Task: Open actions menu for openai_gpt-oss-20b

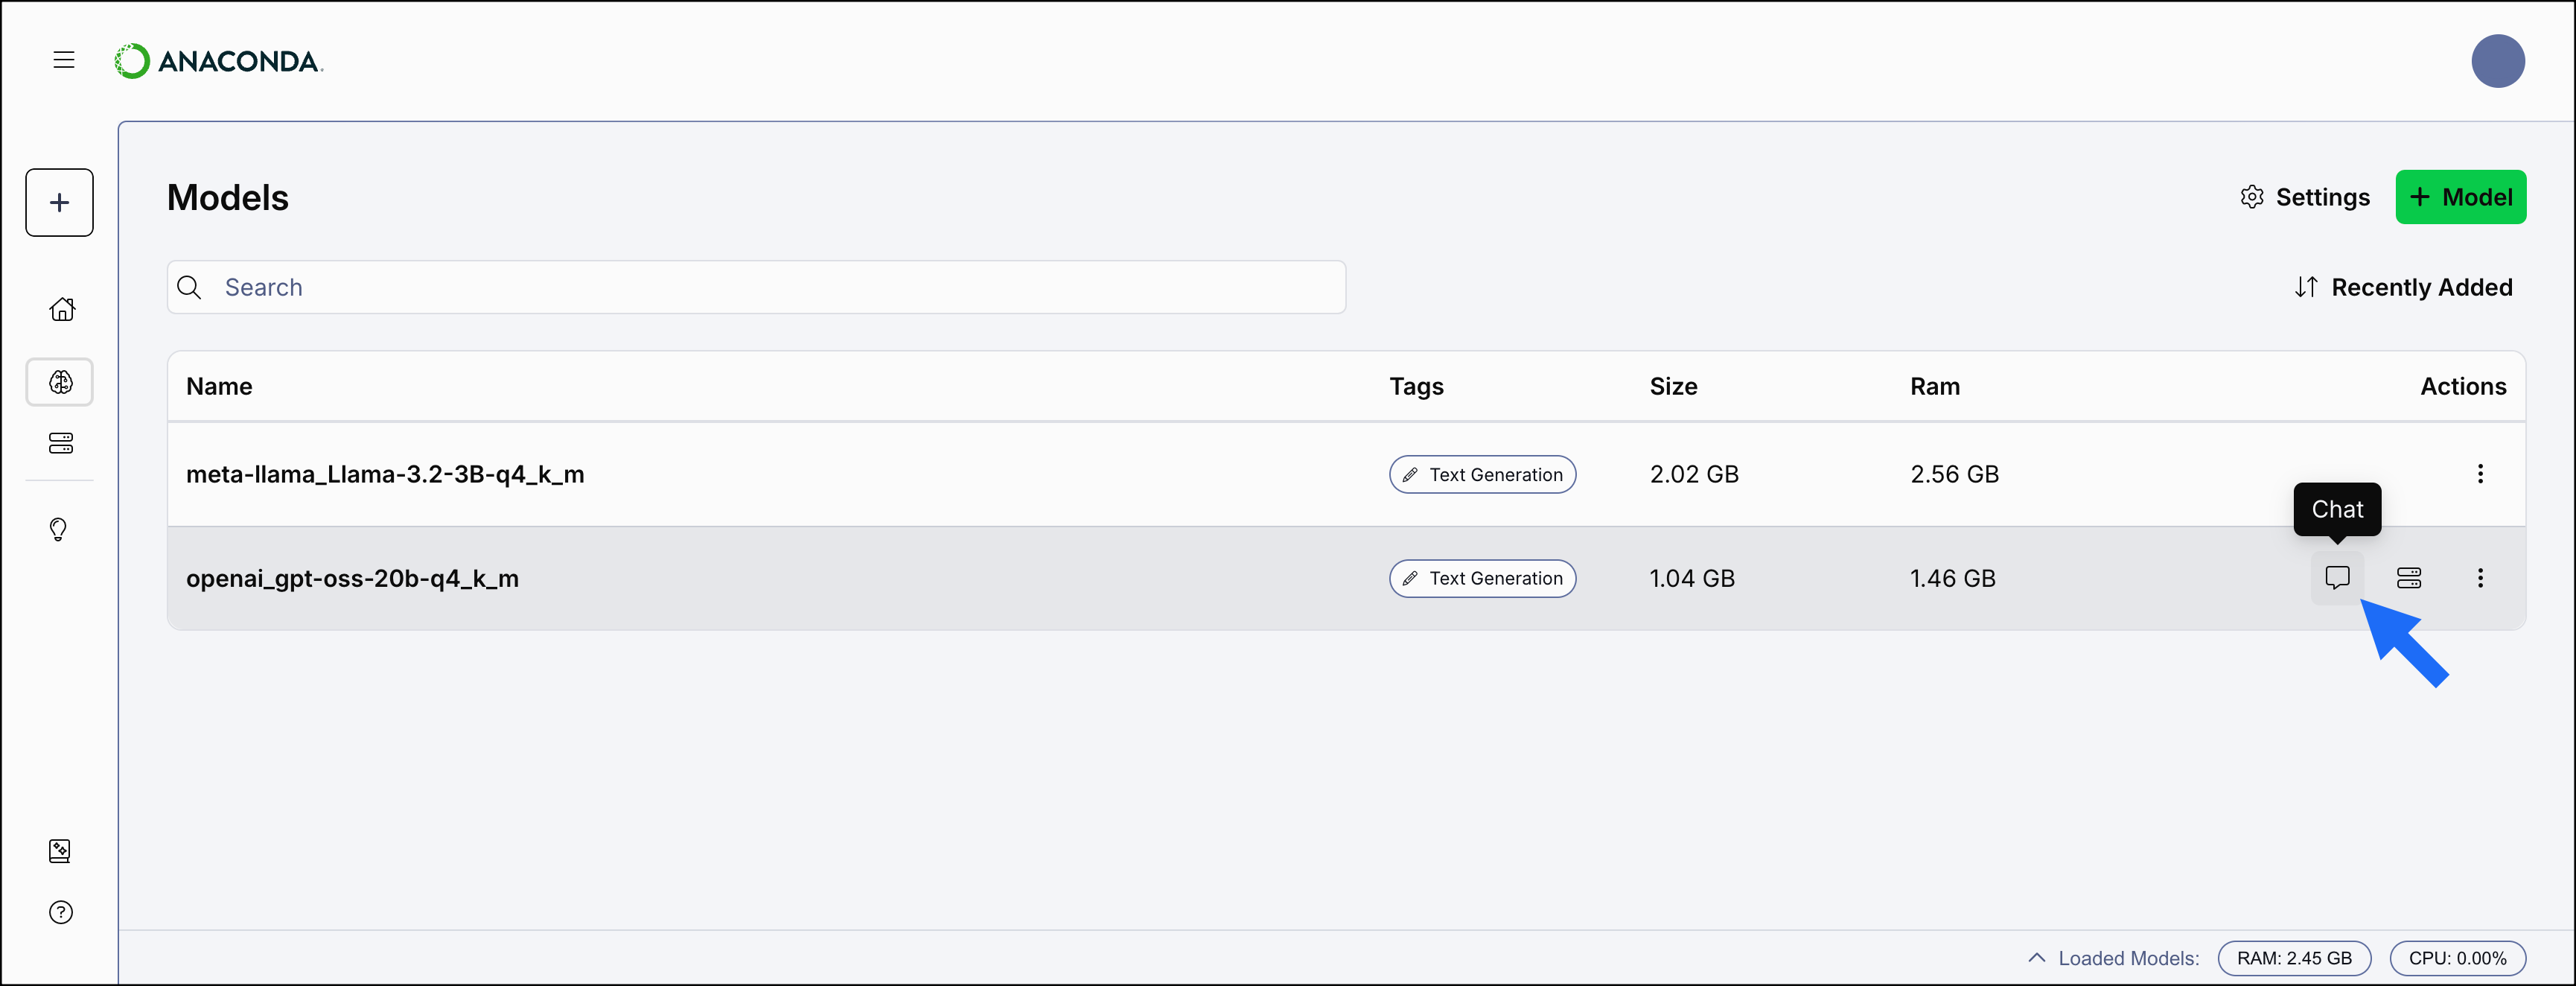Action: (x=2481, y=578)
